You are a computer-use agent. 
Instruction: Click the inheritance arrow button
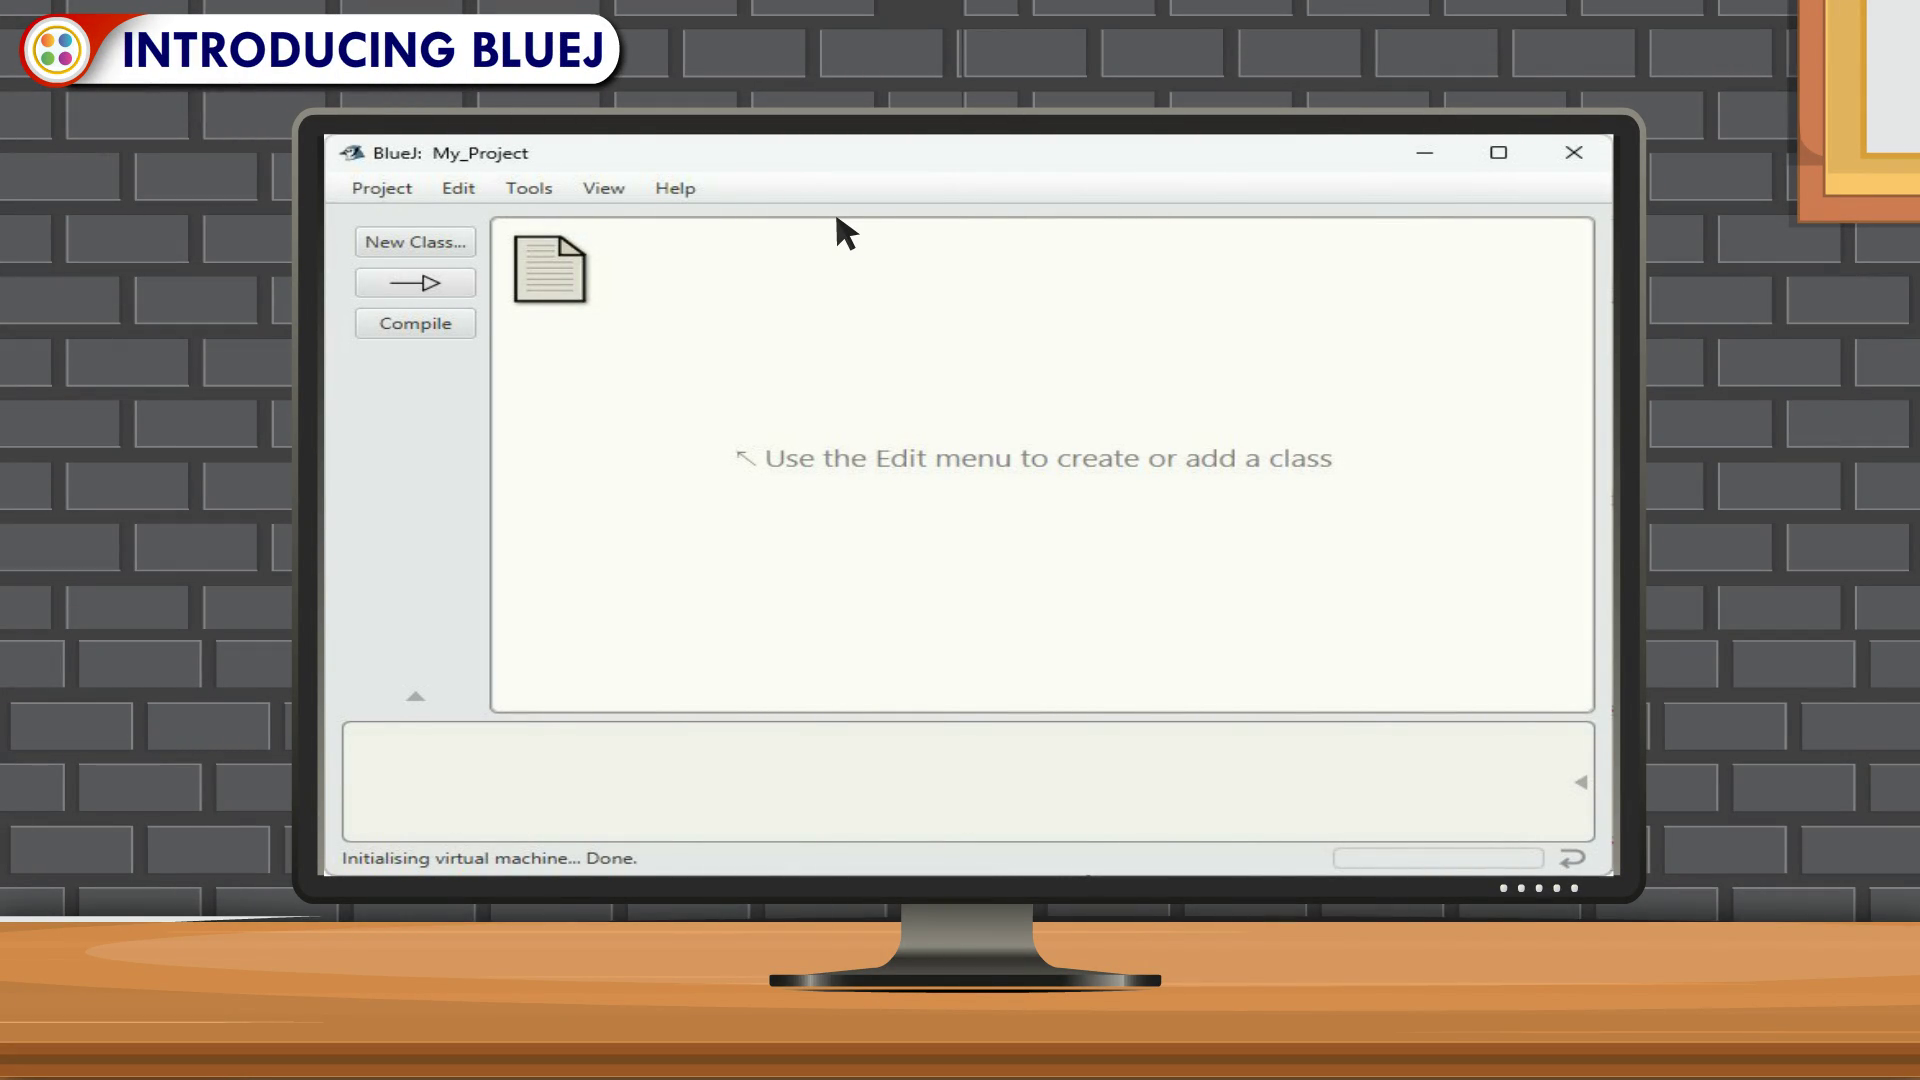point(415,283)
